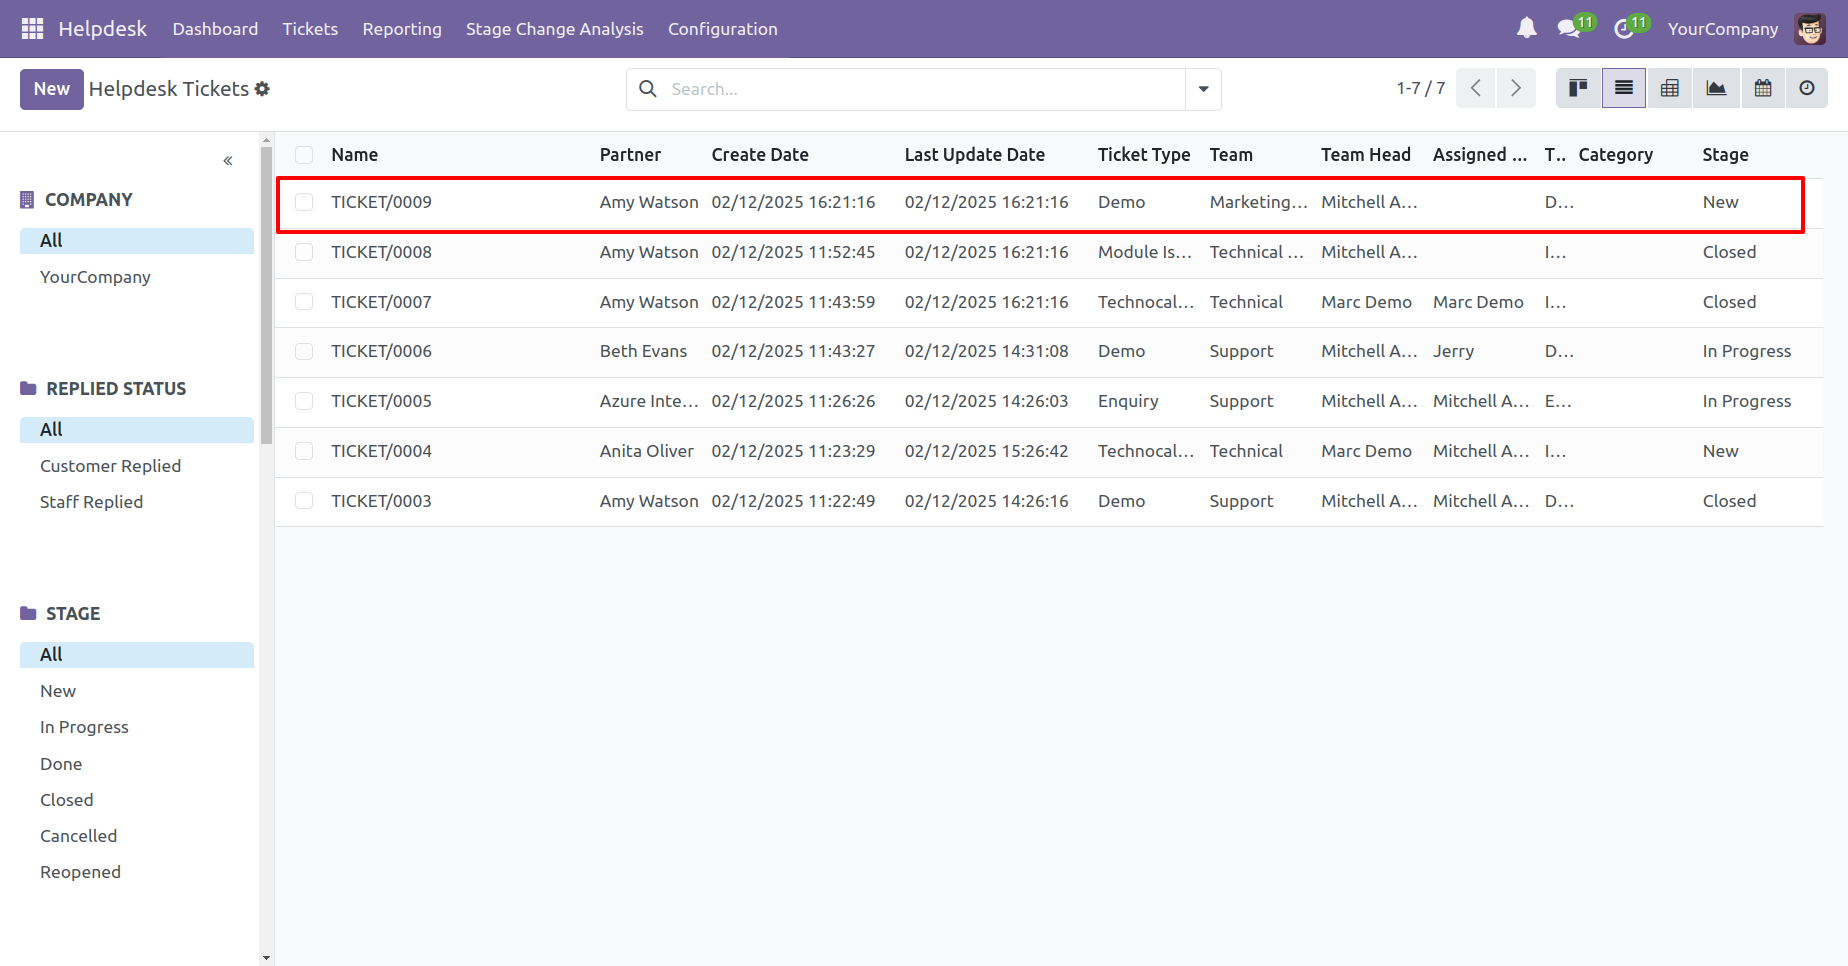Check the box for TICKET/0007
The height and width of the screenshot is (966, 1848).
pyautogui.click(x=304, y=302)
